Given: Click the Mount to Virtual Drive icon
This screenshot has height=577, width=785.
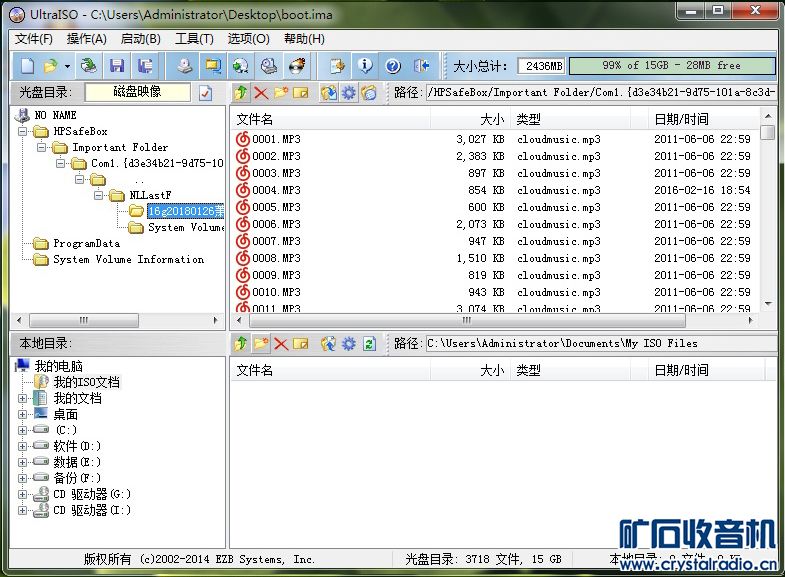Looking at the screenshot, I should pyautogui.click(x=269, y=66).
